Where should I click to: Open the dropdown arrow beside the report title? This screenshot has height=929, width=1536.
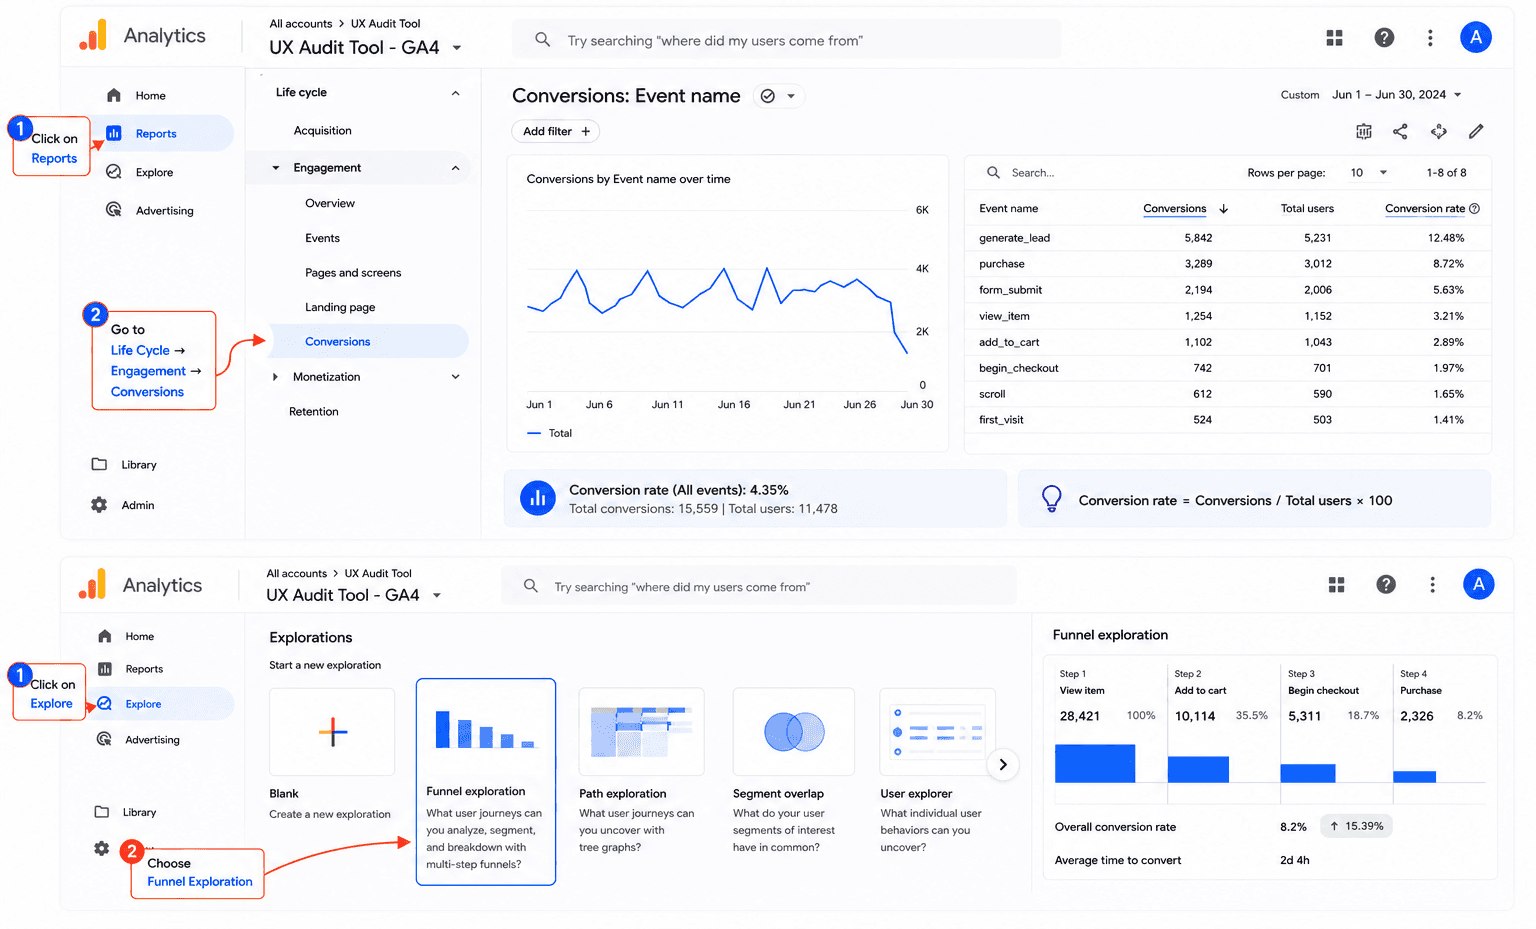tap(791, 96)
